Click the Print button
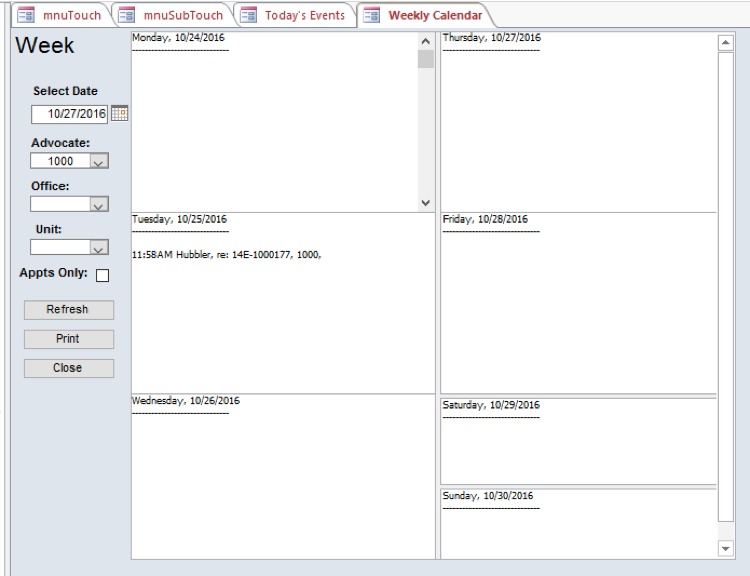 [x=68, y=339]
